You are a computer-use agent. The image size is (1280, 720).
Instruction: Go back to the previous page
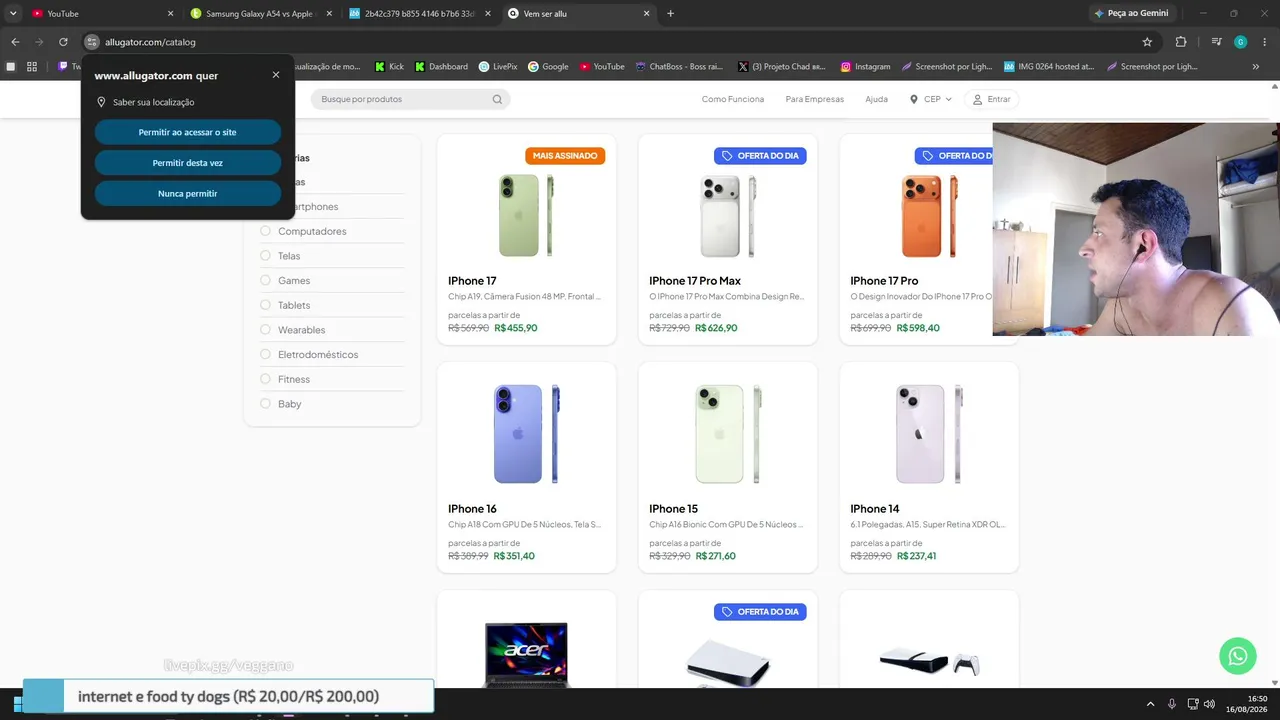point(15,42)
